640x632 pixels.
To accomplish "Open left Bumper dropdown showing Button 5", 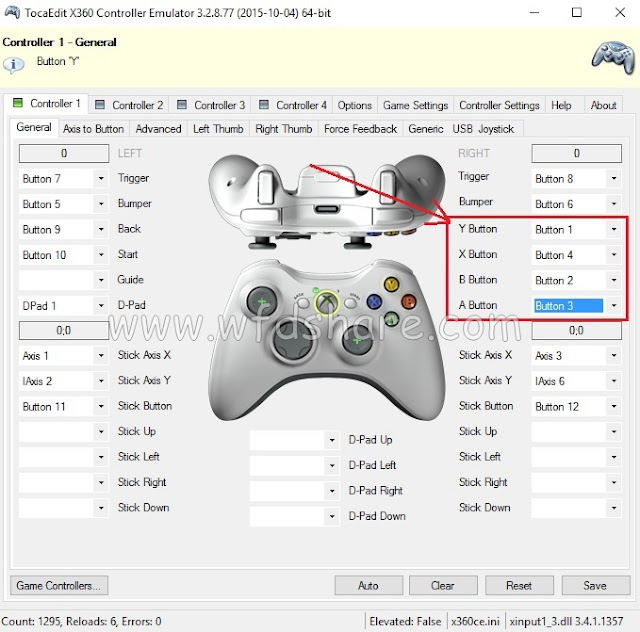I will pos(64,204).
